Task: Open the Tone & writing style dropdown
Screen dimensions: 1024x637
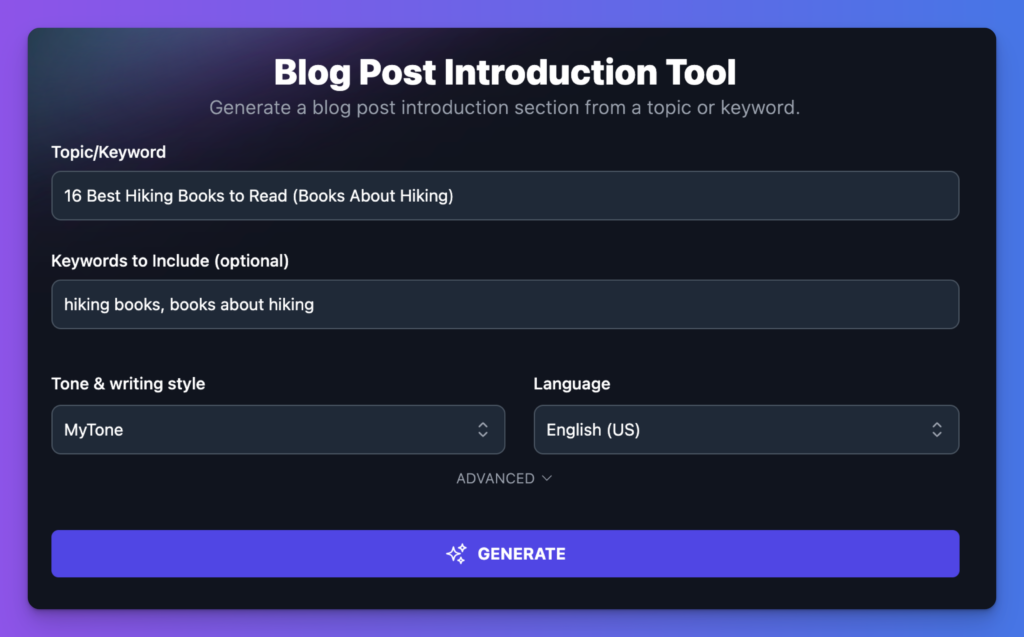Action: [x=278, y=429]
